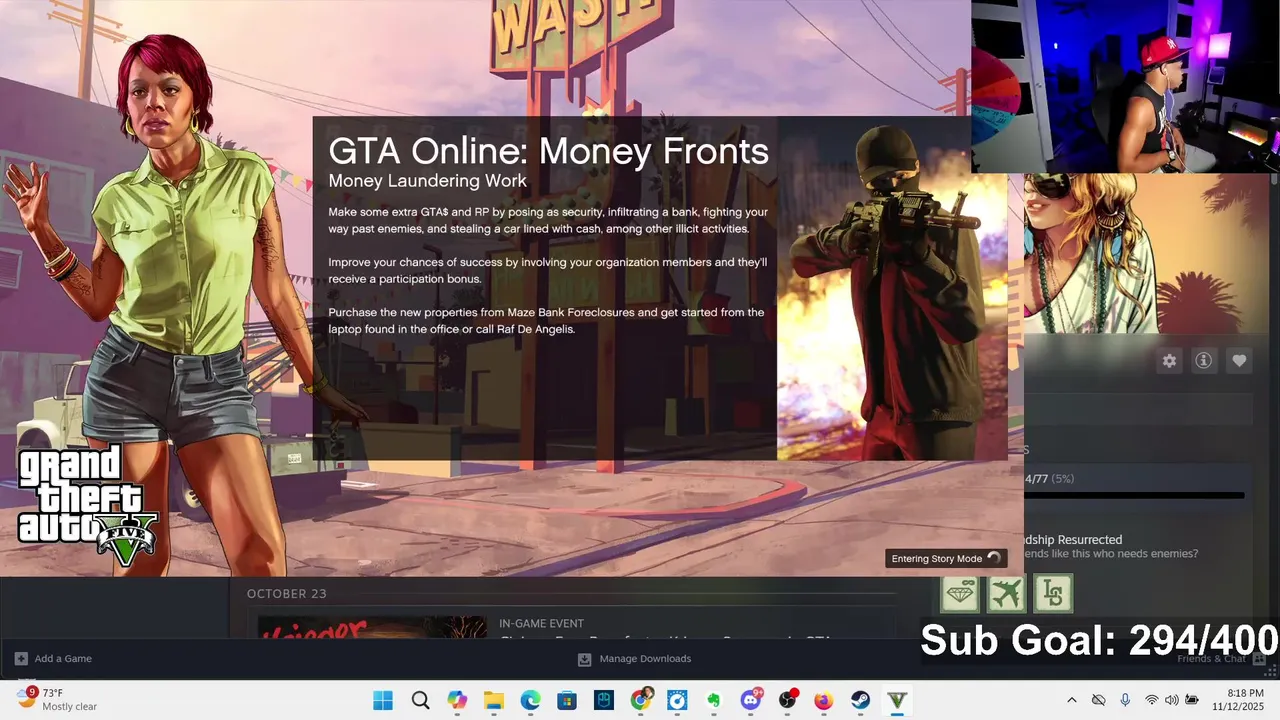This screenshot has height=720, width=1280.
Task: Click the tray icon beside the microphone
Action: point(1098,700)
